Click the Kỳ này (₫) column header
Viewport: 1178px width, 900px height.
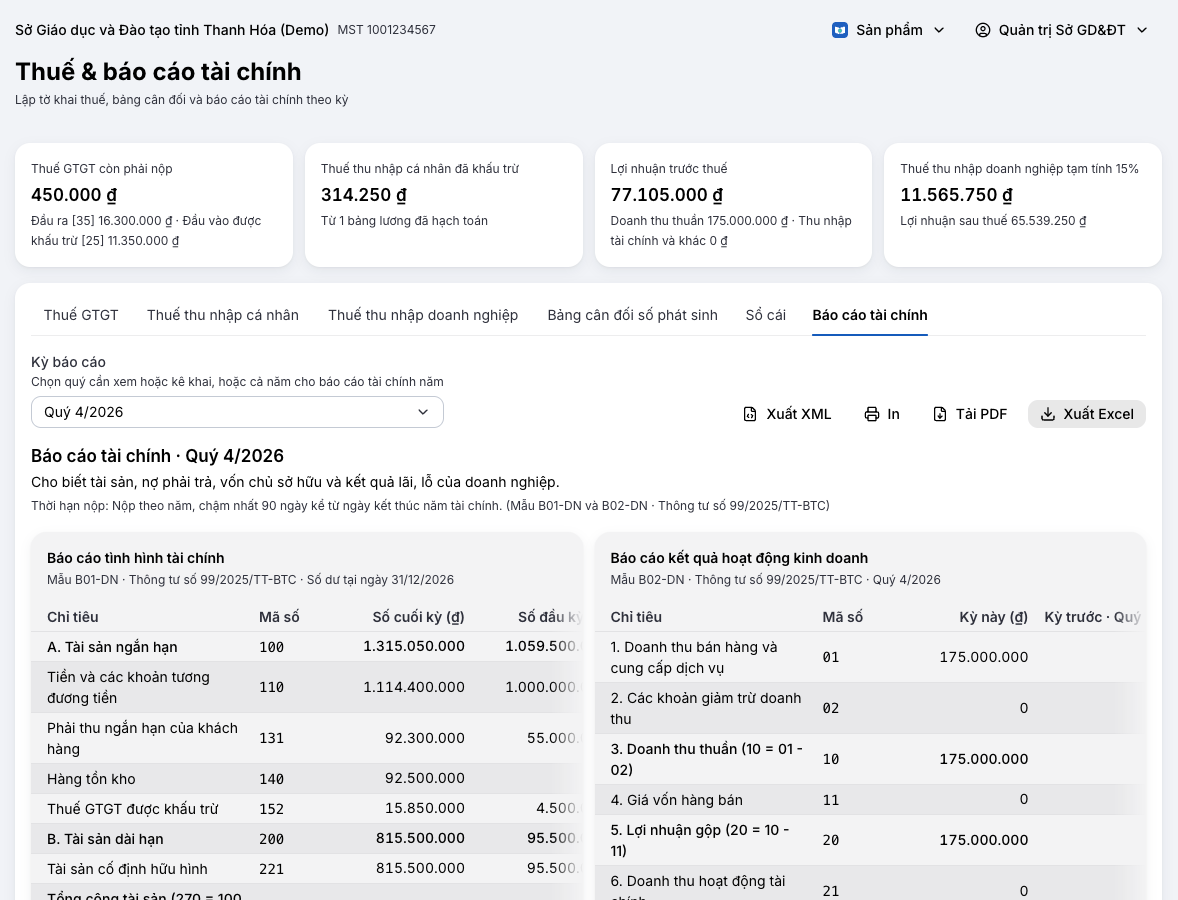click(x=993, y=617)
